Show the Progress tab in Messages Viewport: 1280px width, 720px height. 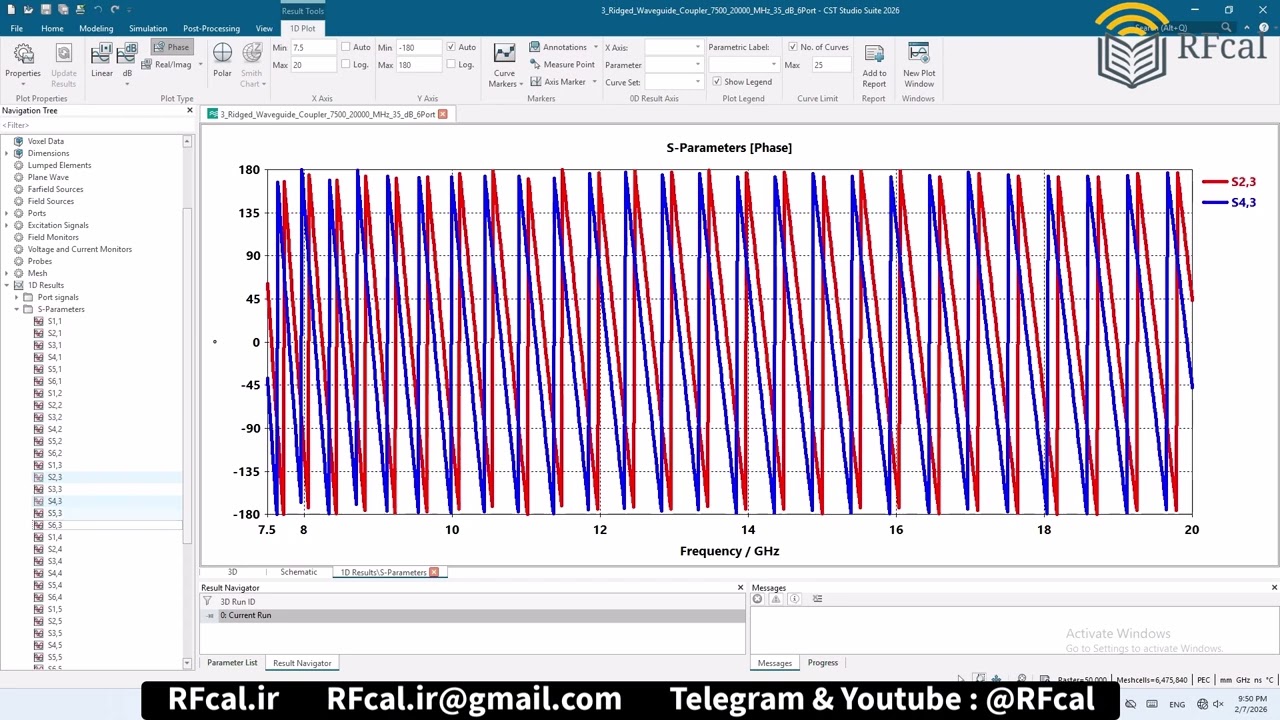coord(822,662)
